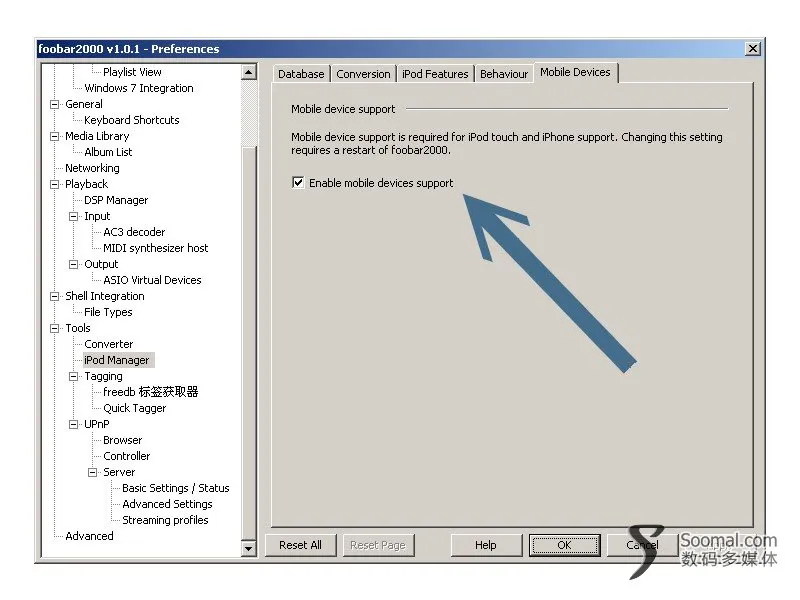Collapse the Input tree node
The height and width of the screenshot is (600, 800).
[x=73, y=216]
